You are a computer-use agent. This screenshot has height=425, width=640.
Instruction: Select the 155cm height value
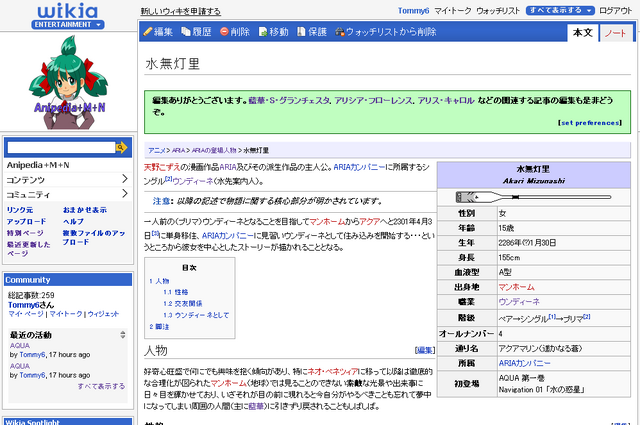coord(509,258)
